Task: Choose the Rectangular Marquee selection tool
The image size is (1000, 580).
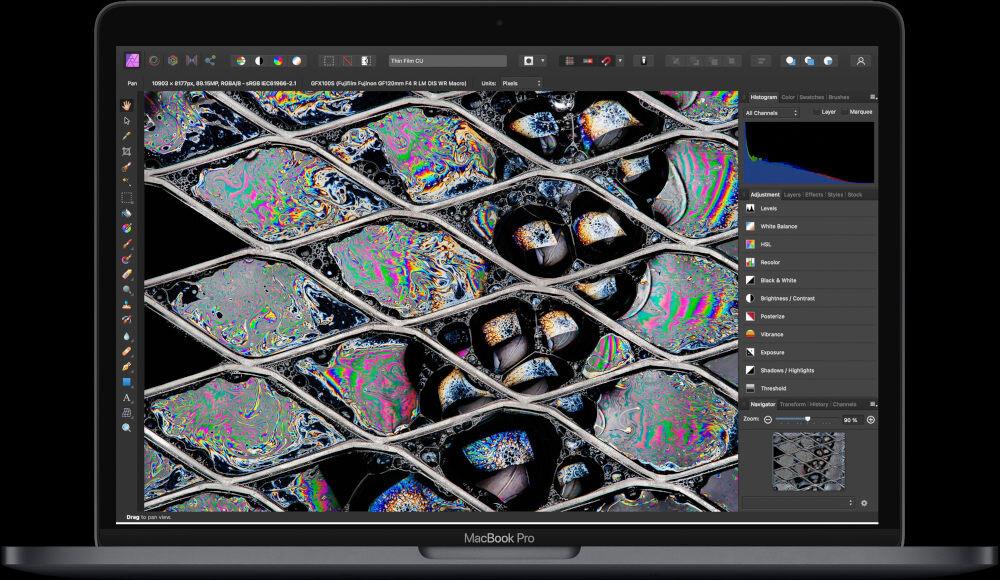Action: (x=127, y=197)
